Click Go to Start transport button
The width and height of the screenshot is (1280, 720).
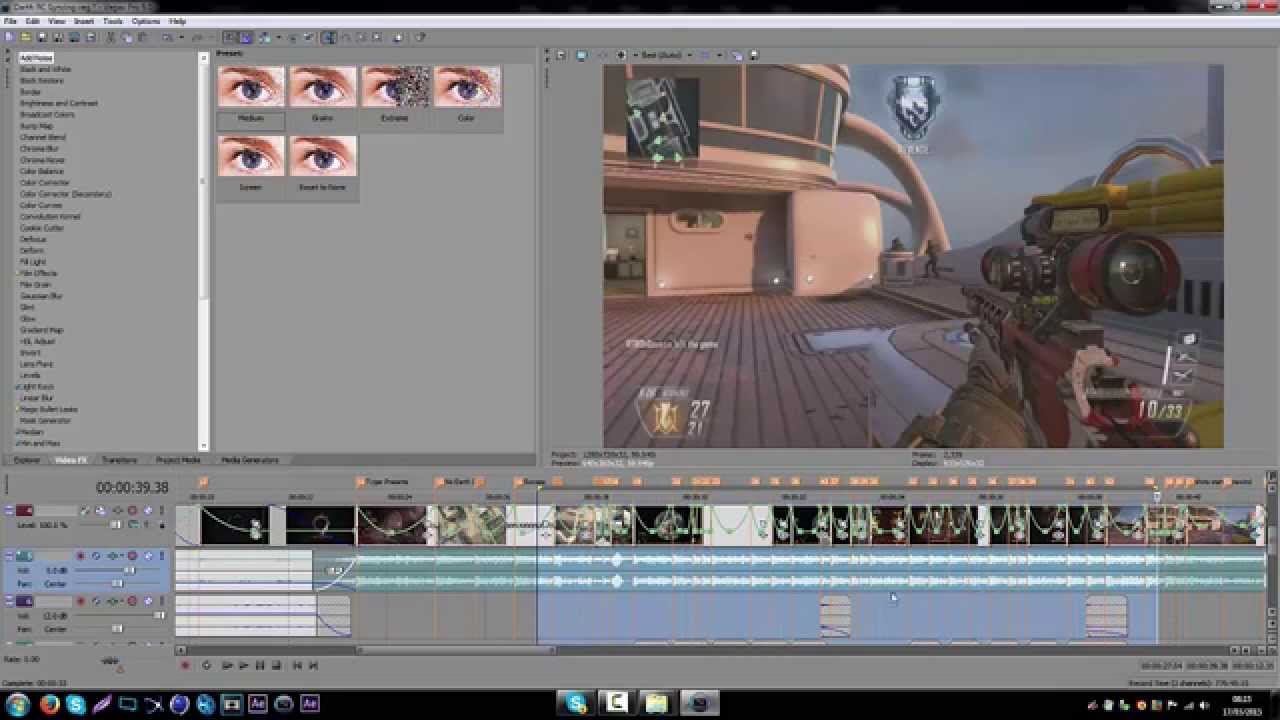[x=296, y=665]
